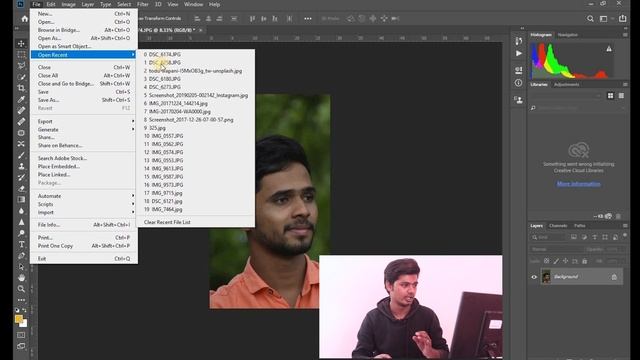Open the workspace switcher icon
The width and height of the screenshot is (640, 360).
pos(604,18)
